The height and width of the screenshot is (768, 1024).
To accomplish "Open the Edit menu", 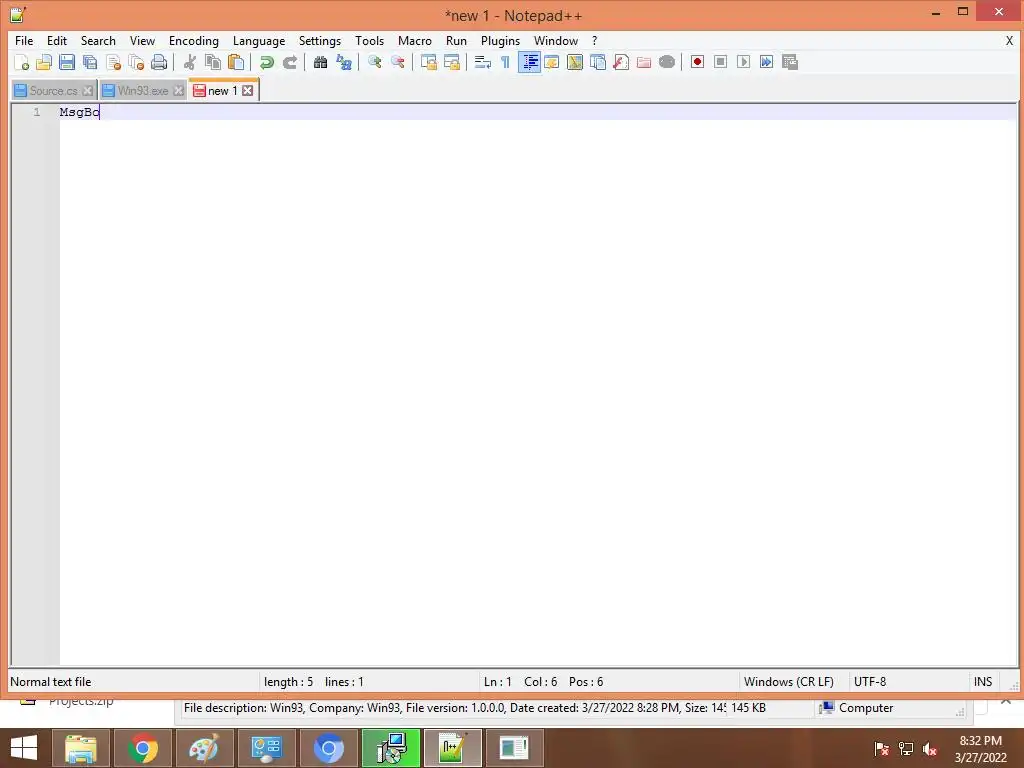I will click(57, 40).
